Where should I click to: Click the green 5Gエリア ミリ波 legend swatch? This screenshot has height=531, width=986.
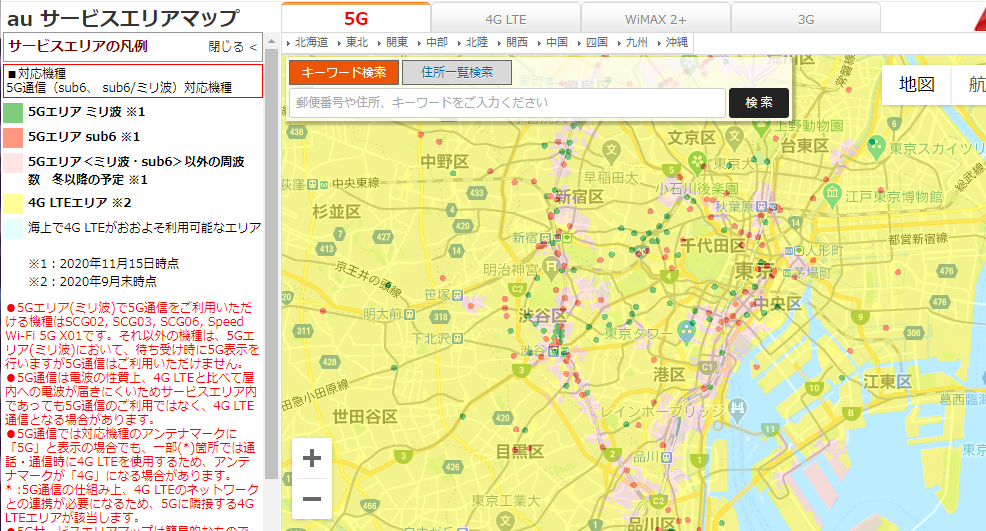coord(13,113)
